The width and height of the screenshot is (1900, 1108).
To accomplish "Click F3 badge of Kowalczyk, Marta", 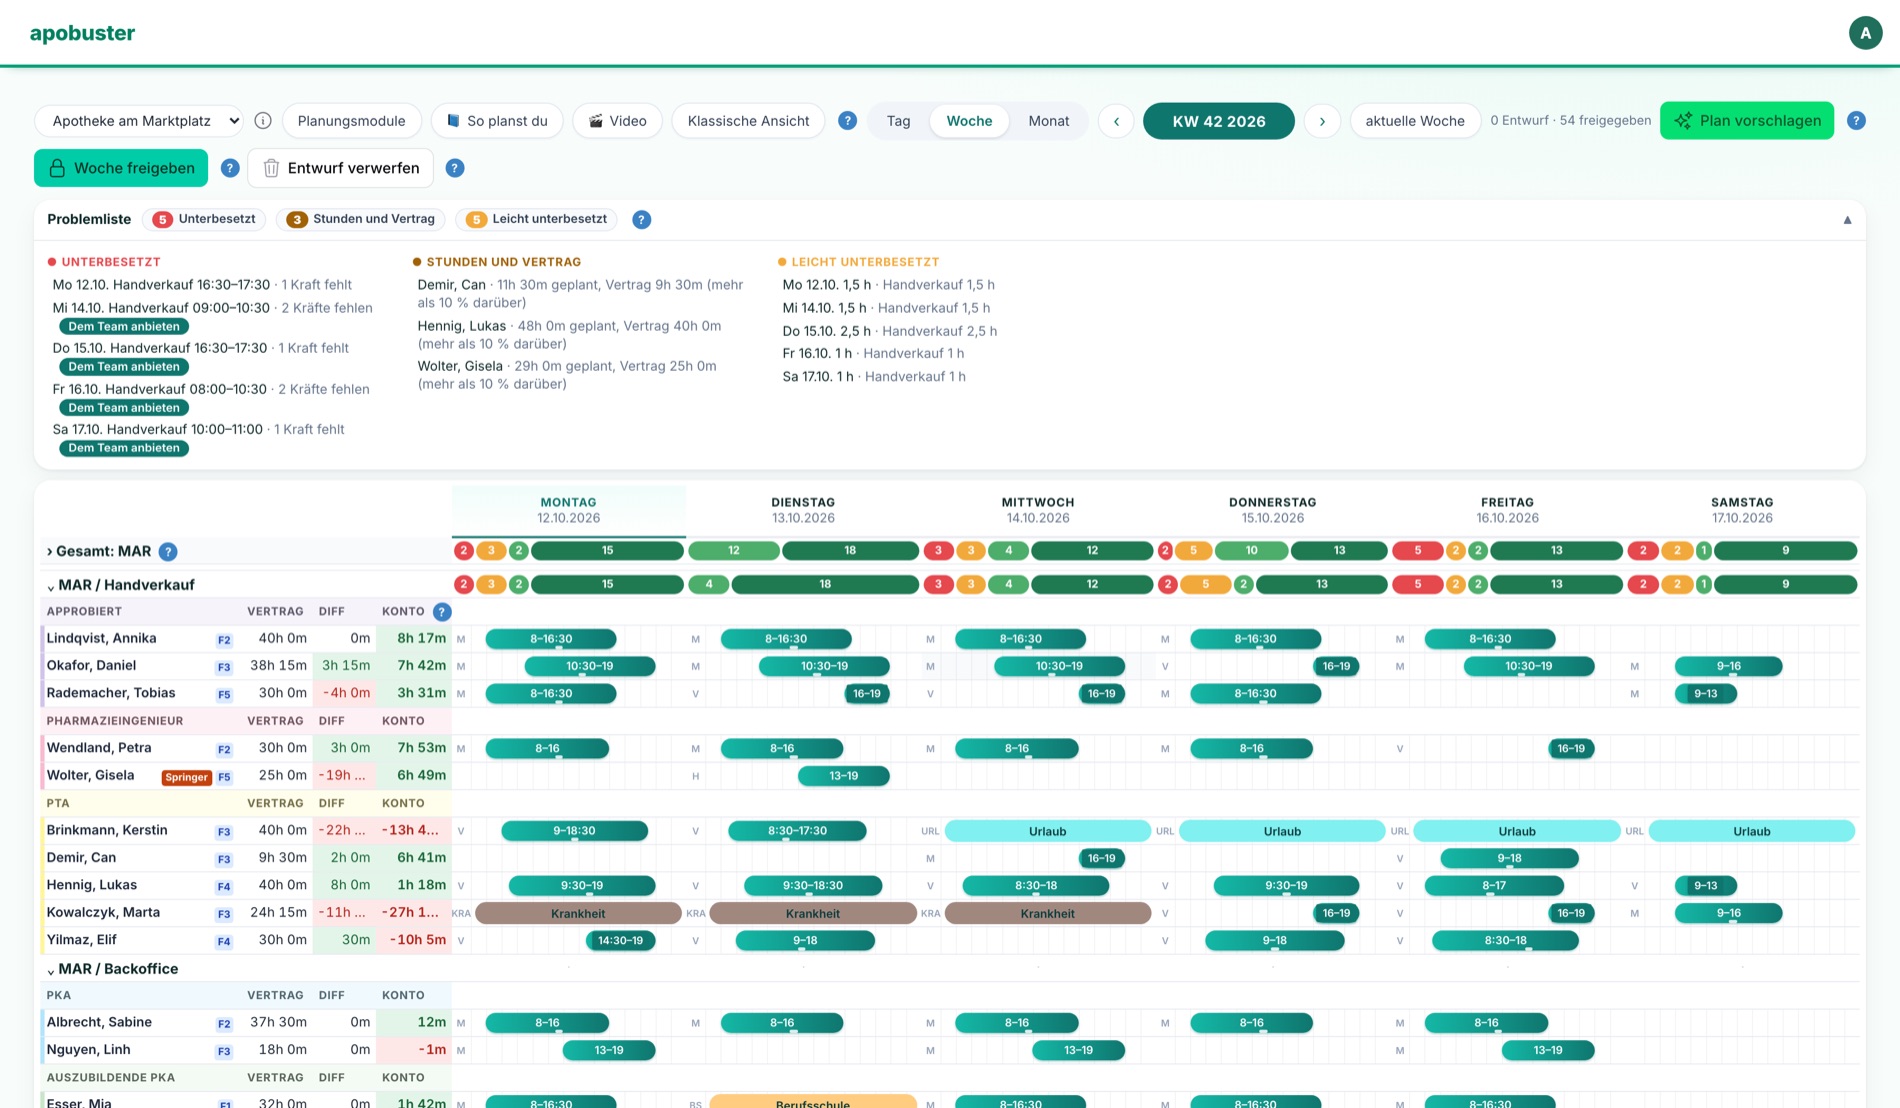I will [x=224, y=914].
